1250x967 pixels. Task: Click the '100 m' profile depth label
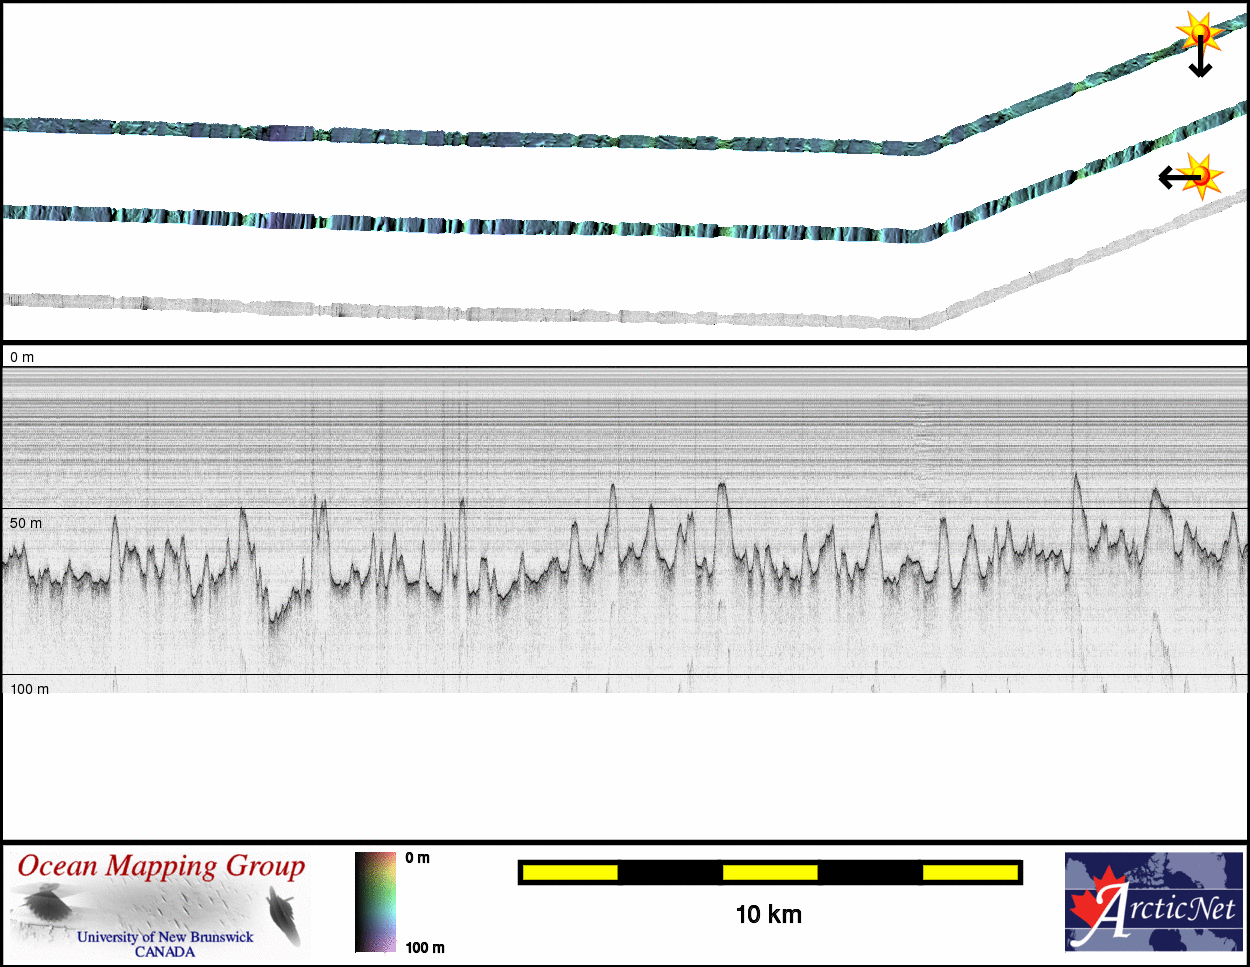coord(29,689)
